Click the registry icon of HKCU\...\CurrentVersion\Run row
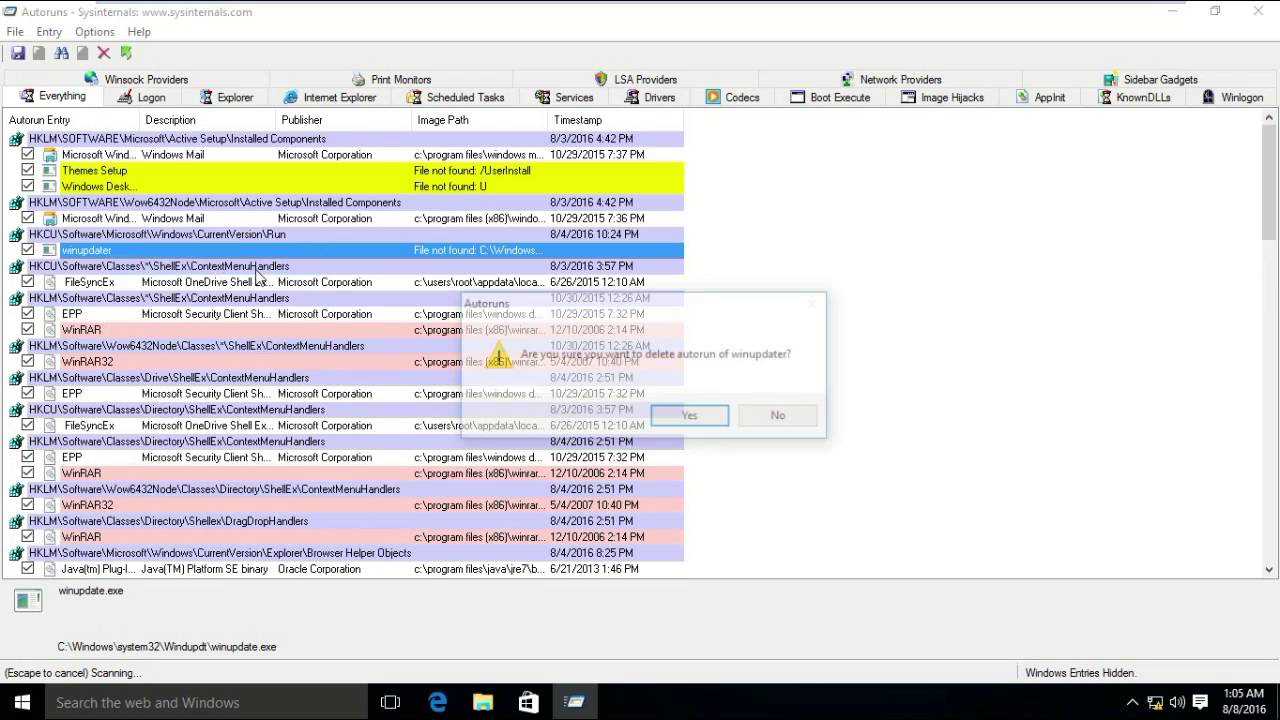The height and width of the screenshot is (720, 1280). coord(17,235)
